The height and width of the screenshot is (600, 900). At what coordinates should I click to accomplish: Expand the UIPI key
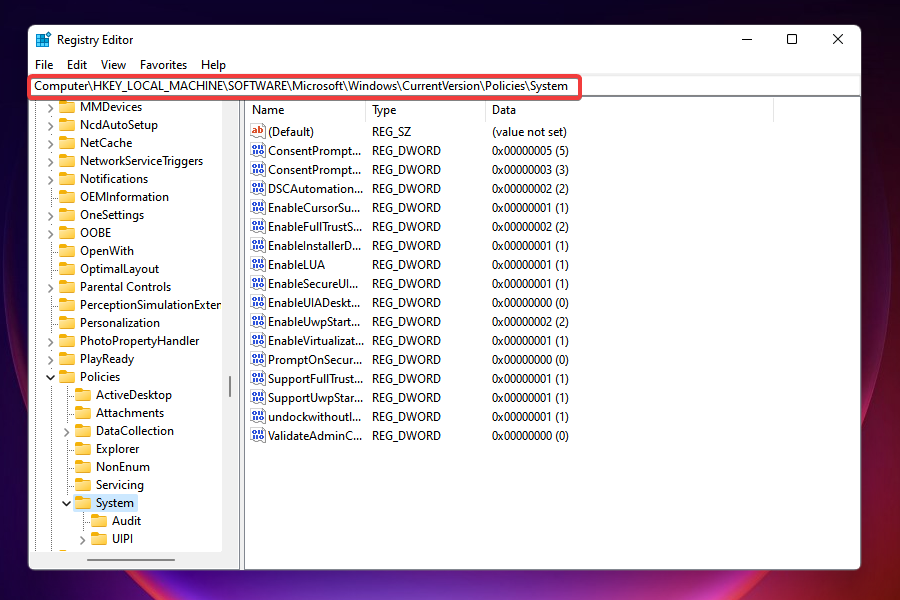(x=83, y=539)
